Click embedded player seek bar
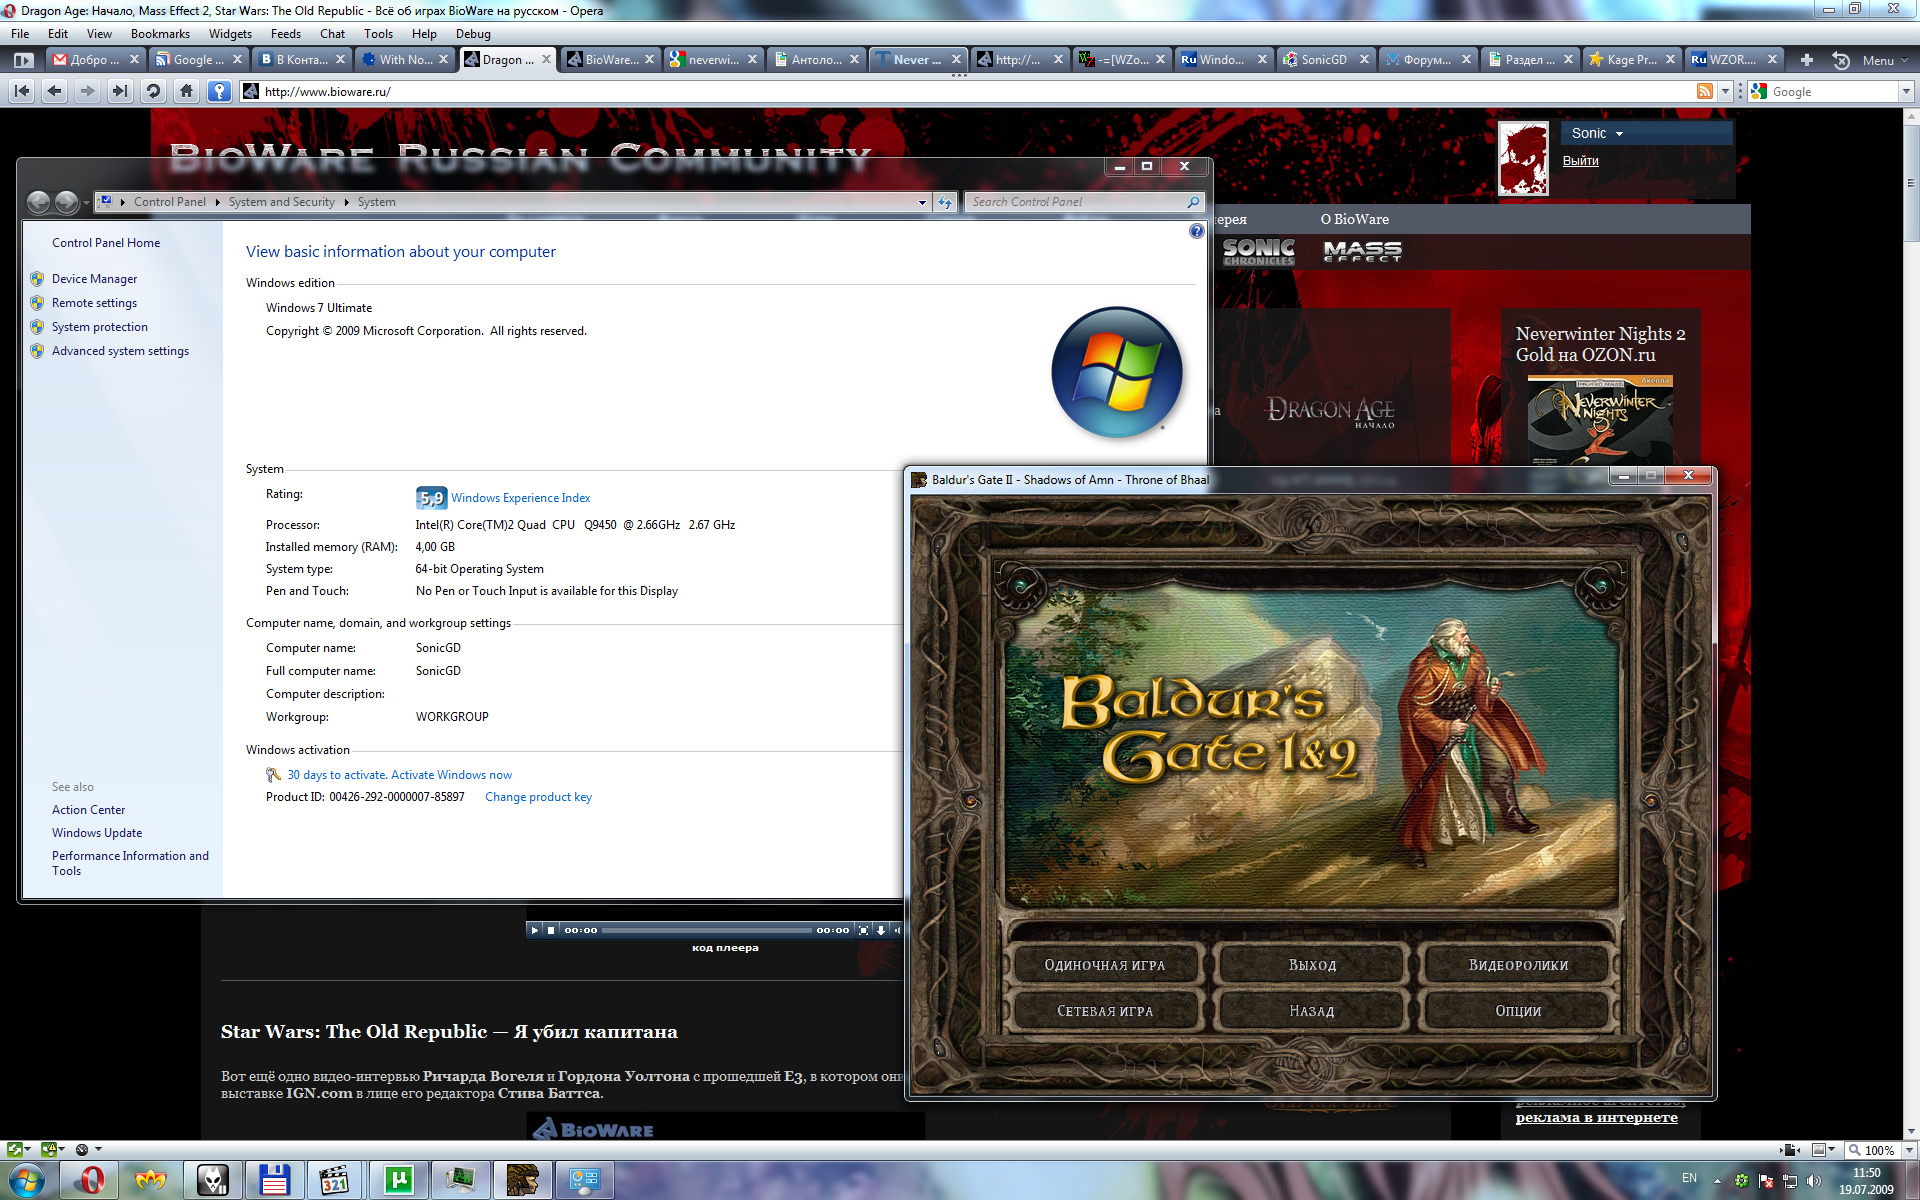 click(707, 930)
